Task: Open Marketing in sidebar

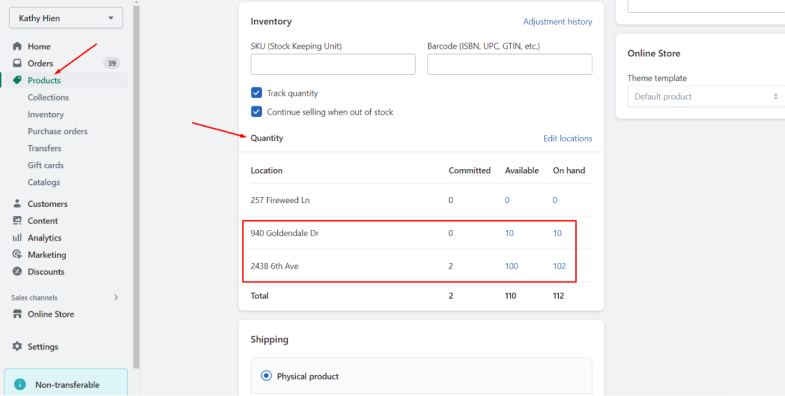Action: point(47,255)
